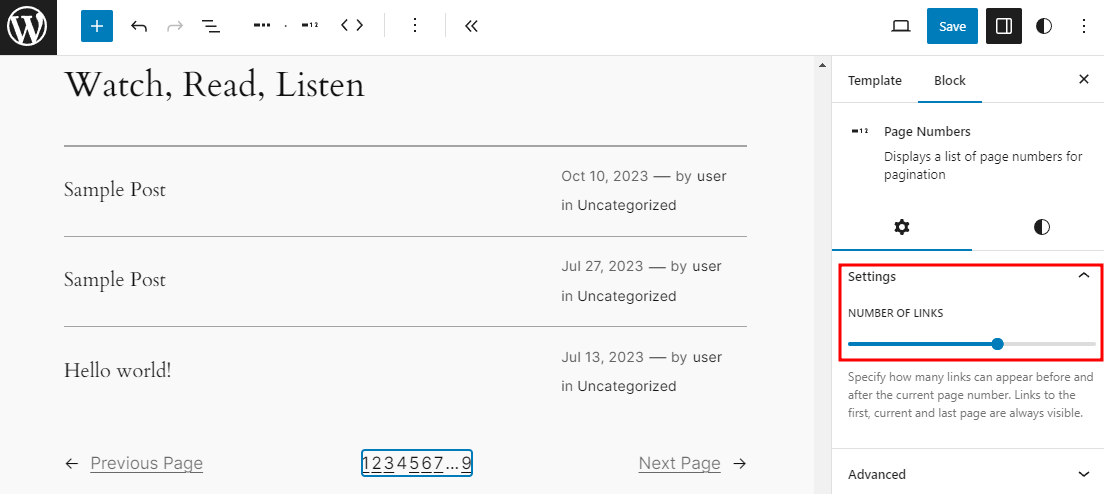
Task: Toggle the block inserter plus button
Action: 97,27
